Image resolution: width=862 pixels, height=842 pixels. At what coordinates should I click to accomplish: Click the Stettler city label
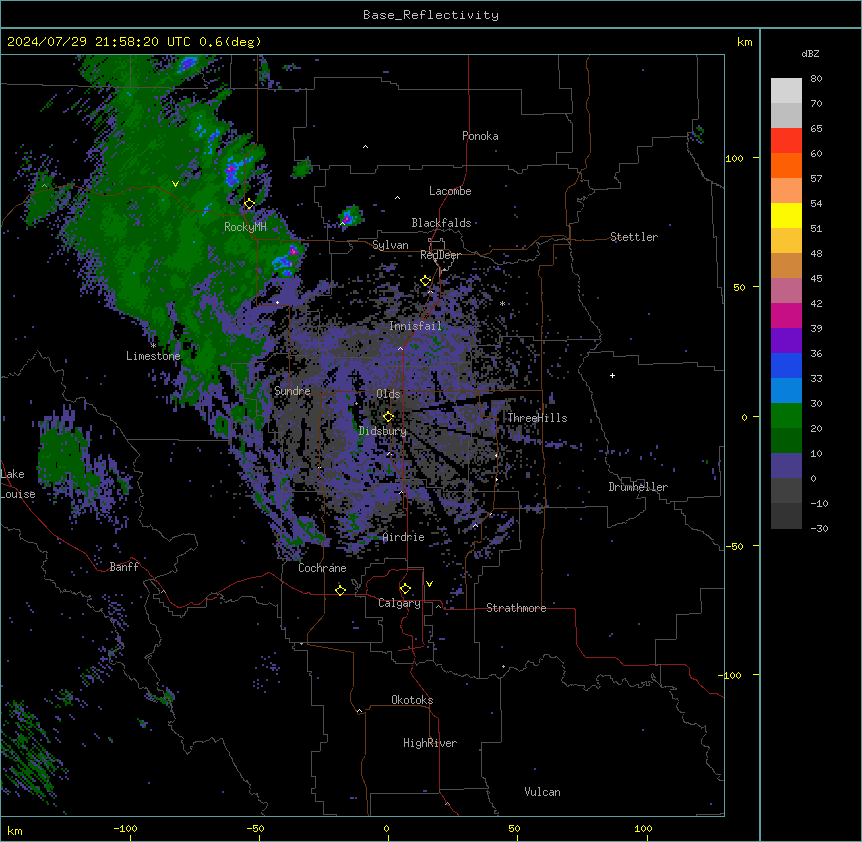click(x=634, y=237)
